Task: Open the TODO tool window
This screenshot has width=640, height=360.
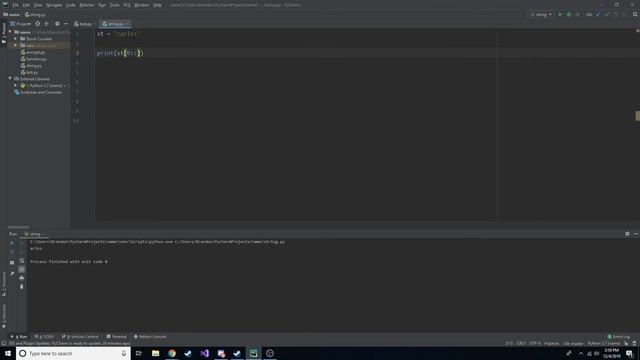Action: coord(44,337)
